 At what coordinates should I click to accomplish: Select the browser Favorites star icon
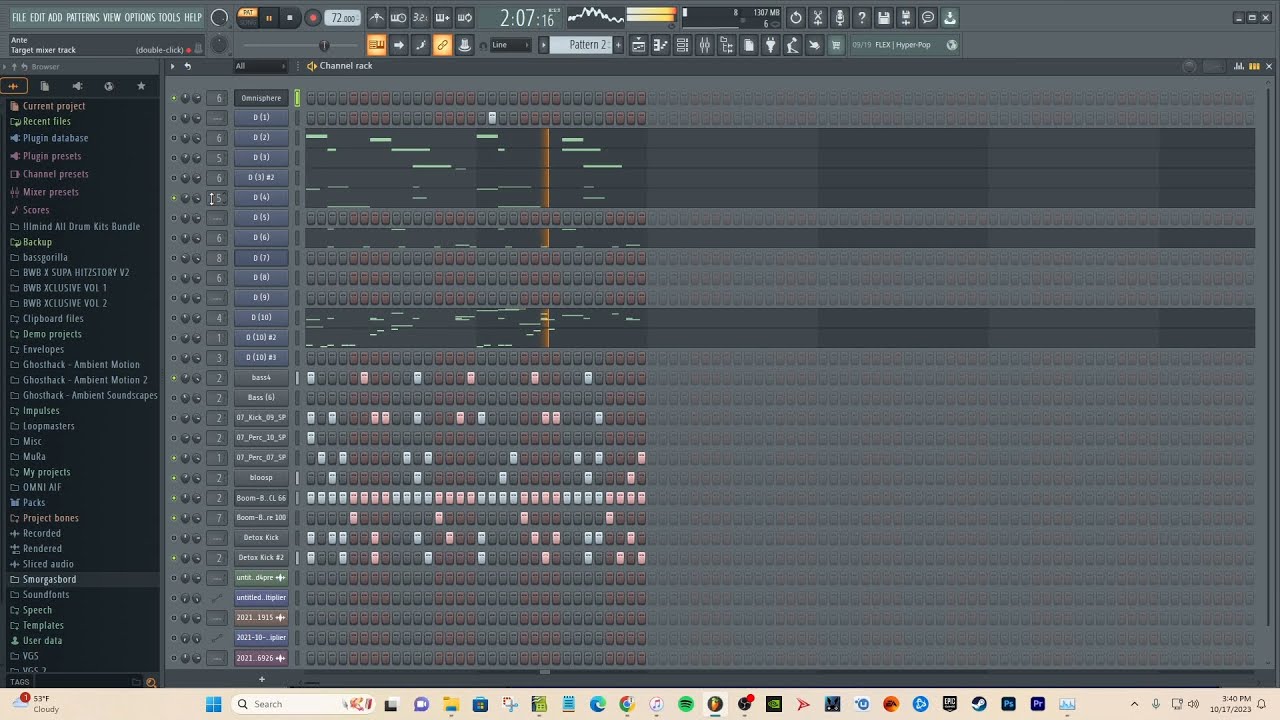pyautogui.click(x=141, y=86)
